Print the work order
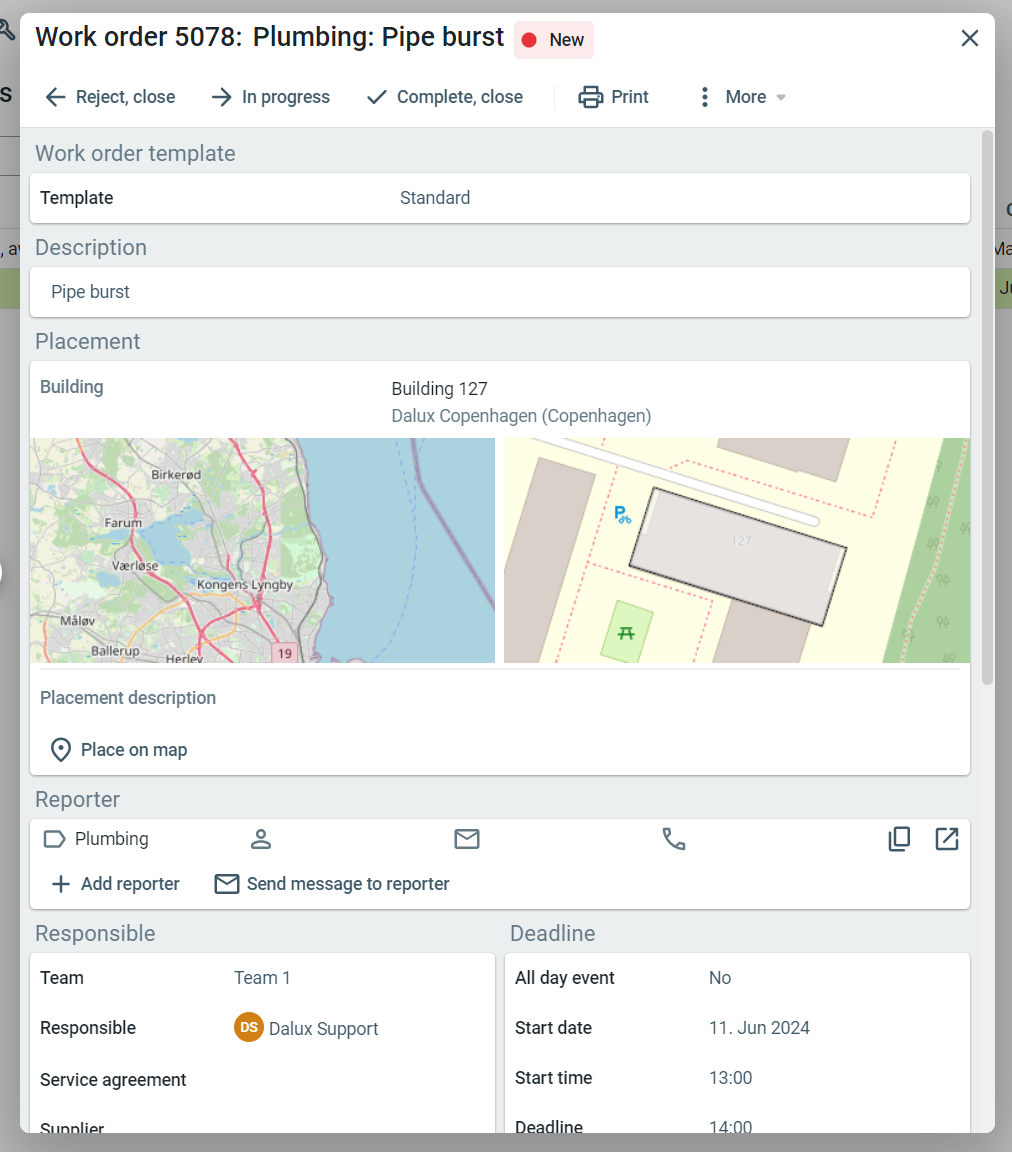The width and height of the screenshot is (1012, 1152). [x=614, y=97]
